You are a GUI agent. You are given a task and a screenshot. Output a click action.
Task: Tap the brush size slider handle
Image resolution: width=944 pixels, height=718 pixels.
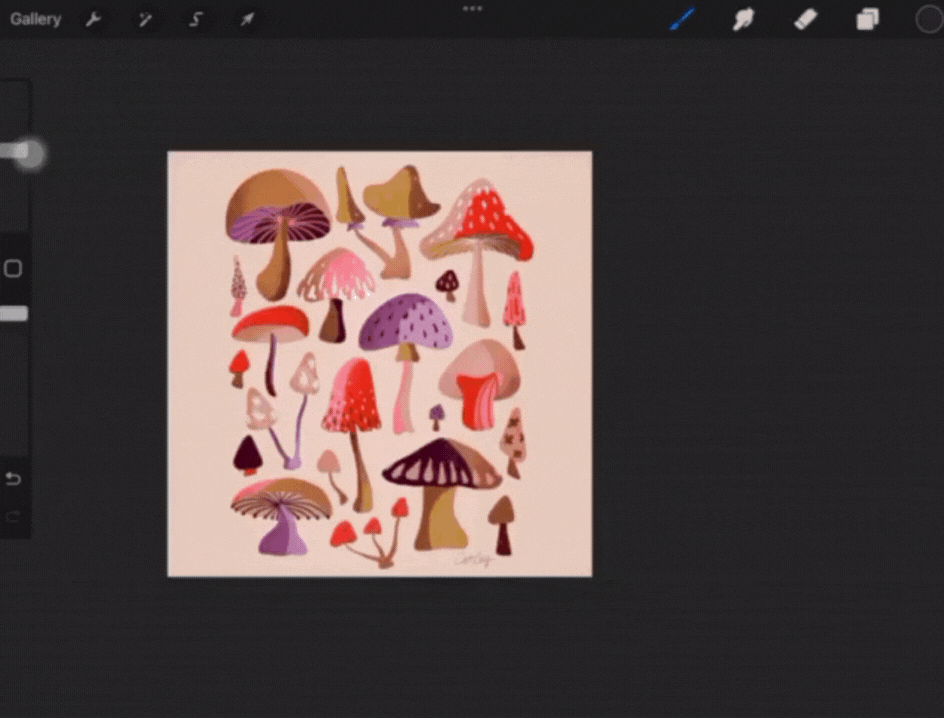click(27, 152)
